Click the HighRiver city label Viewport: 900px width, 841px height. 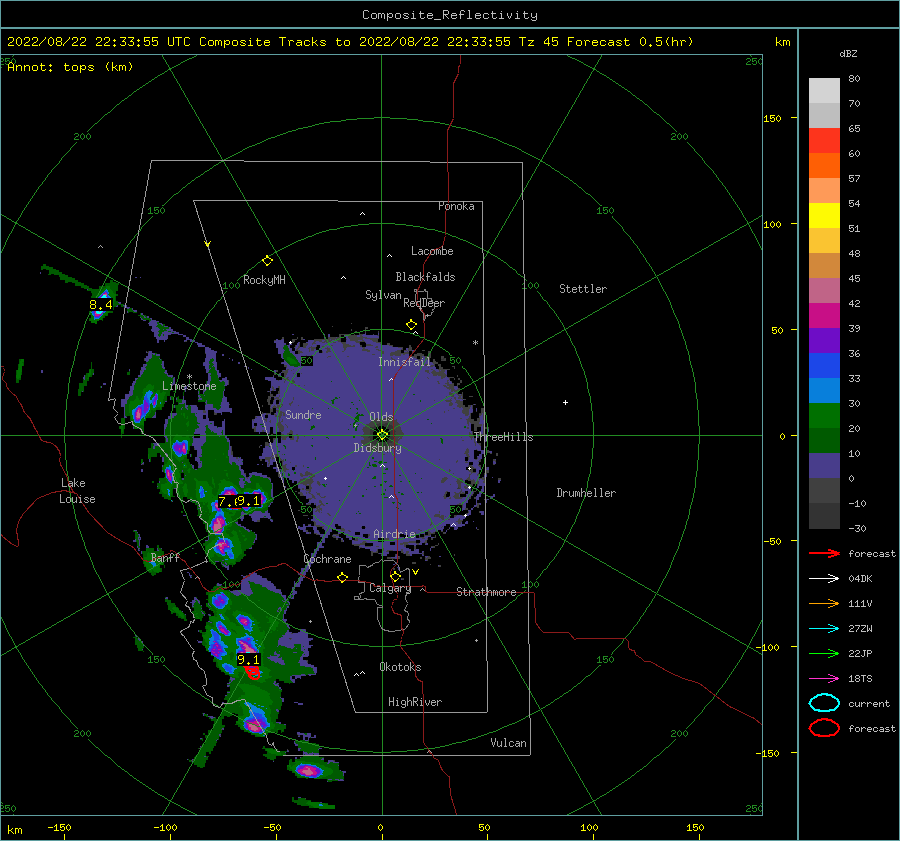coord(415,702)
